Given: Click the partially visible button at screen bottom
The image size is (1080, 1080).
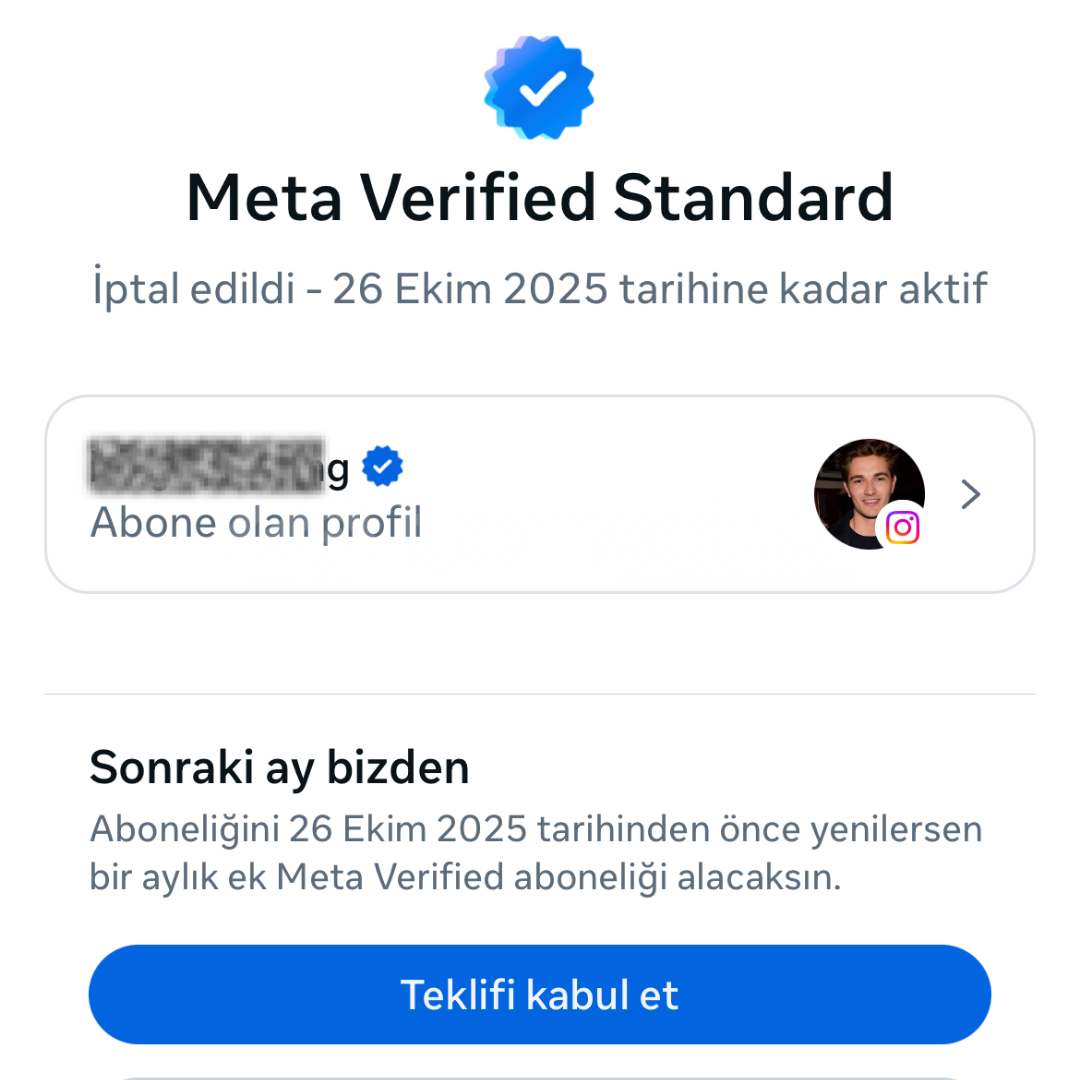Looking at the screenshot, I should click(539, 1077).
